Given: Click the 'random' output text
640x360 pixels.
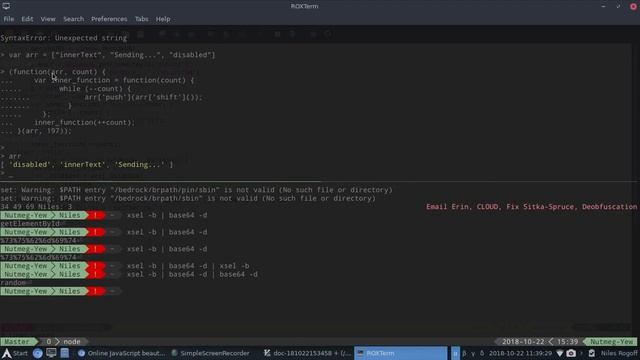Looking at the screenshot, I should 13,282.
